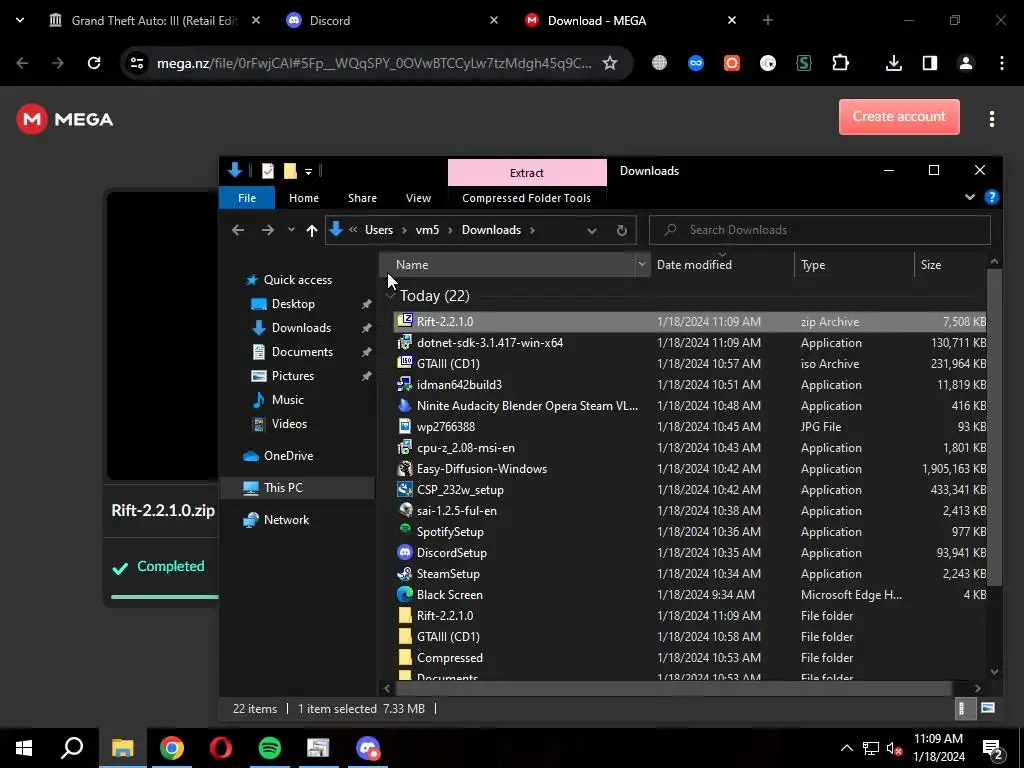
Task: Open Desktop in the navigation pane
Action: 293,304
